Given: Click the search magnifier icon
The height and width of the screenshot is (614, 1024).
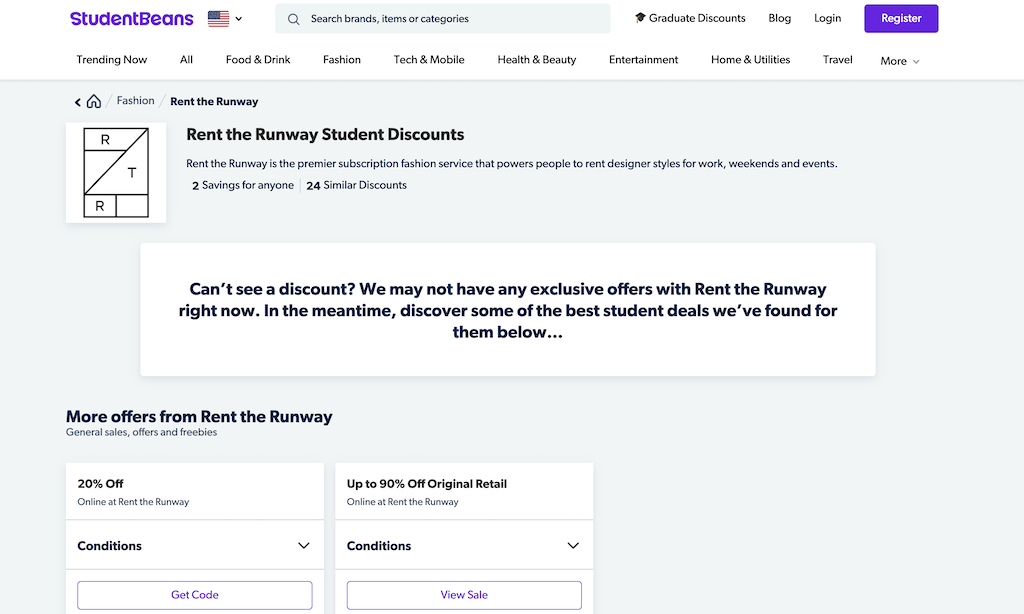Looking at the screenshot, I should (293, 20).
